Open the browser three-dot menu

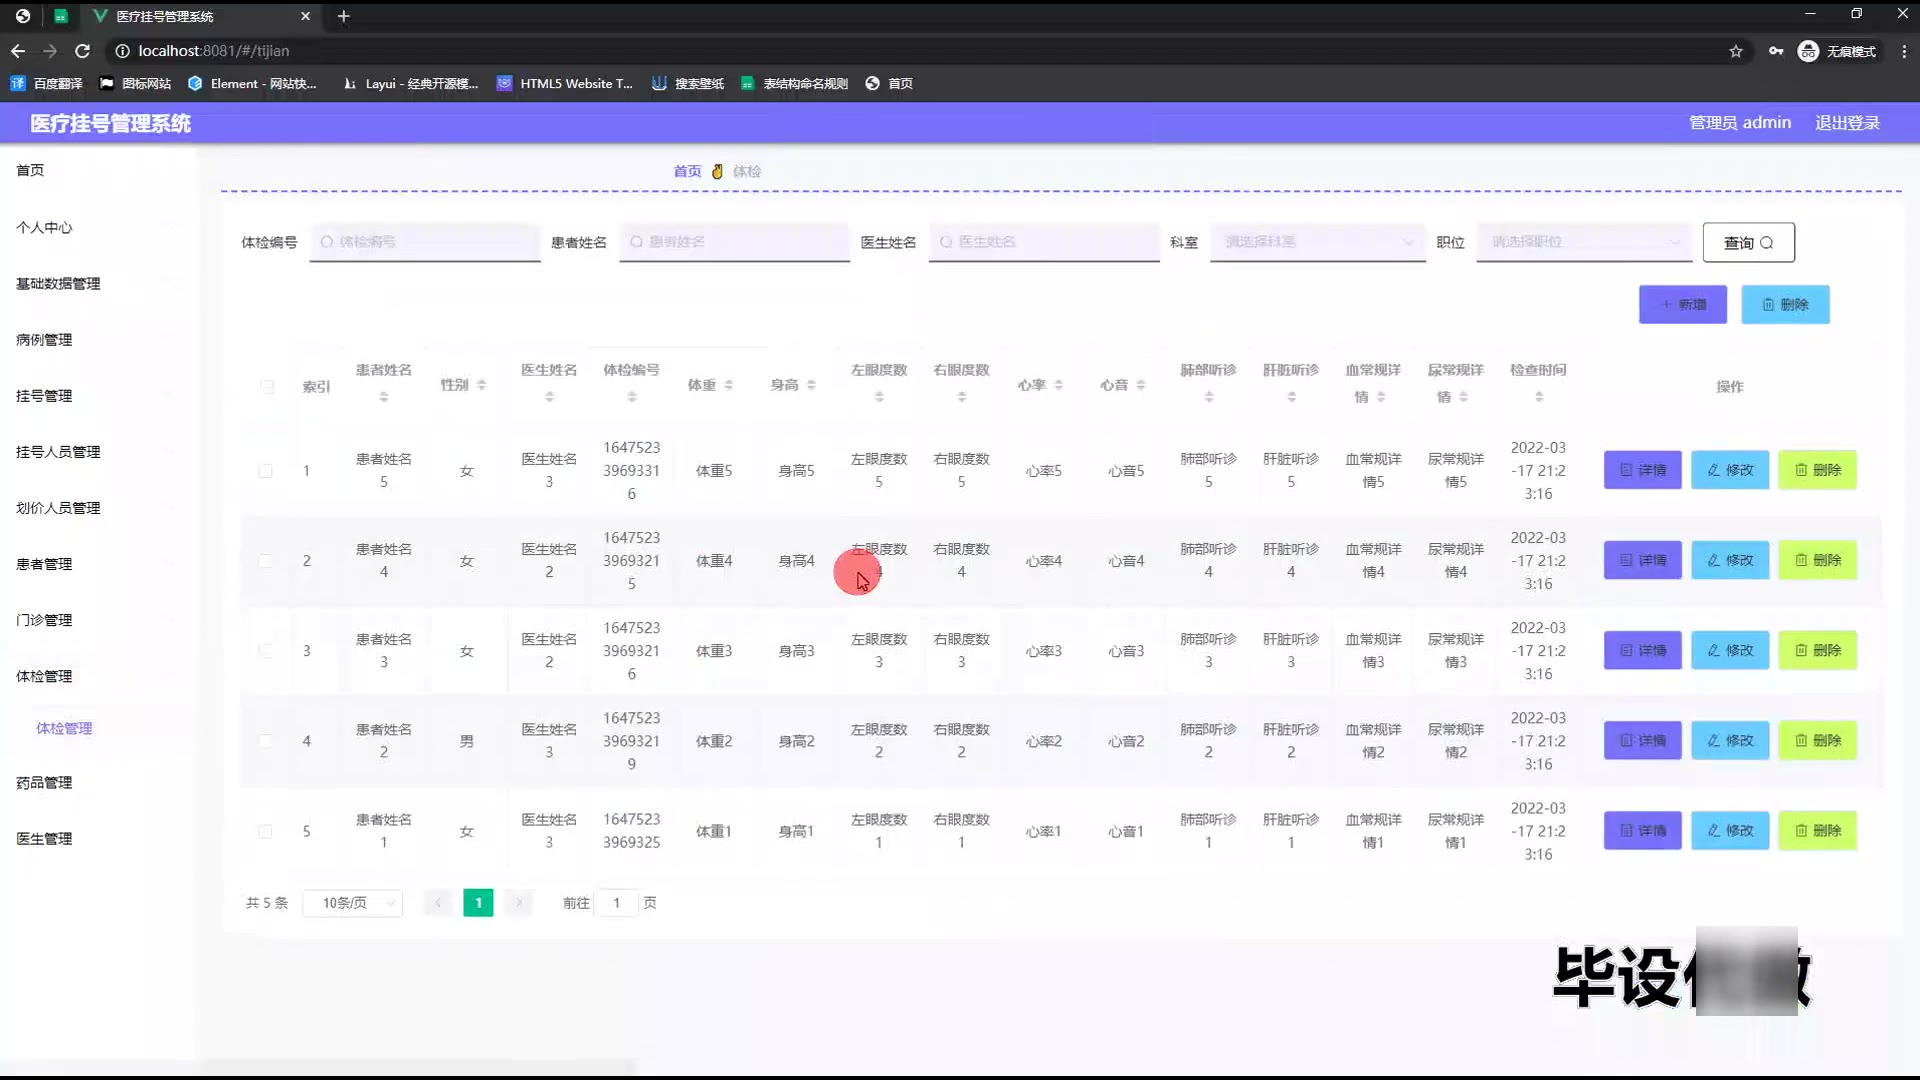point(1903,51)
